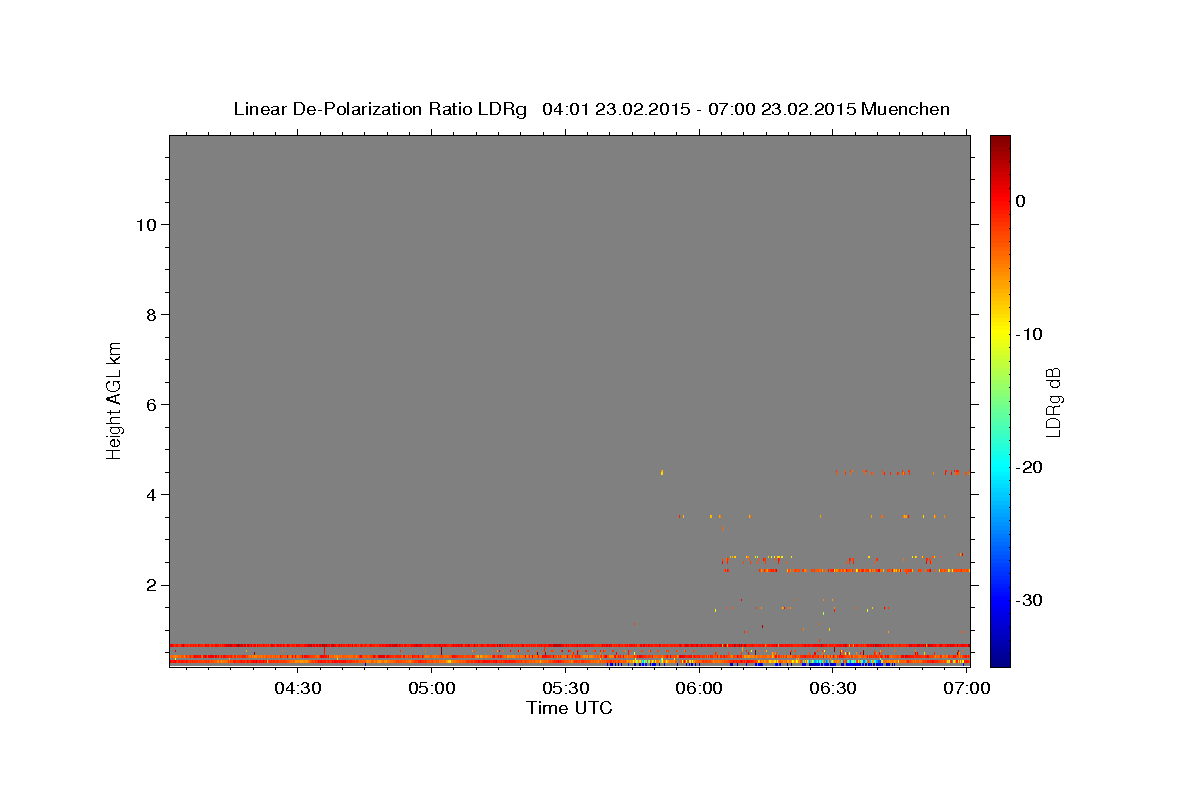Click the 'Time UTC' axis label
Viewport: 1200px width, 800px height.
[x=569, y=708]
